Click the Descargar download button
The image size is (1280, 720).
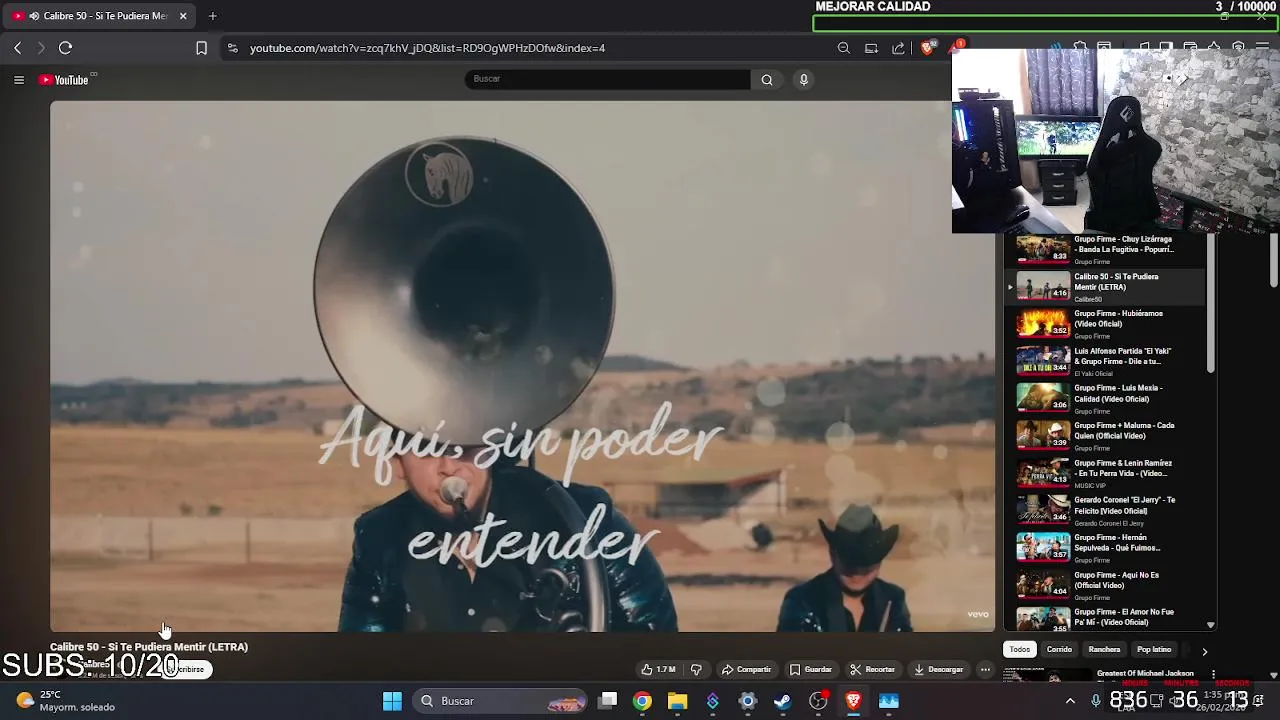click(x=938, y=669)
